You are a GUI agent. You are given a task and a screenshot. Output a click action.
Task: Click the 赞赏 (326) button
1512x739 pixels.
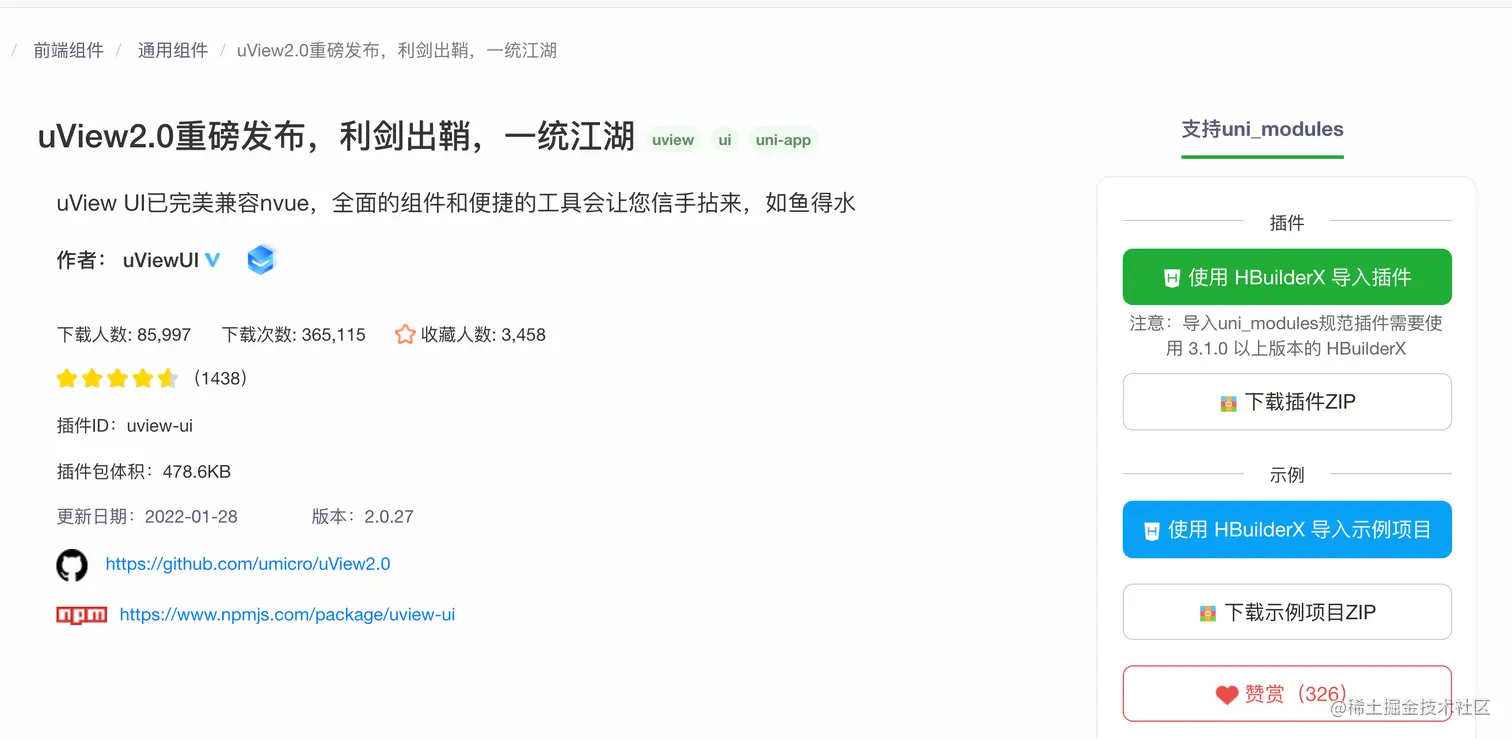click(1287, 693)
